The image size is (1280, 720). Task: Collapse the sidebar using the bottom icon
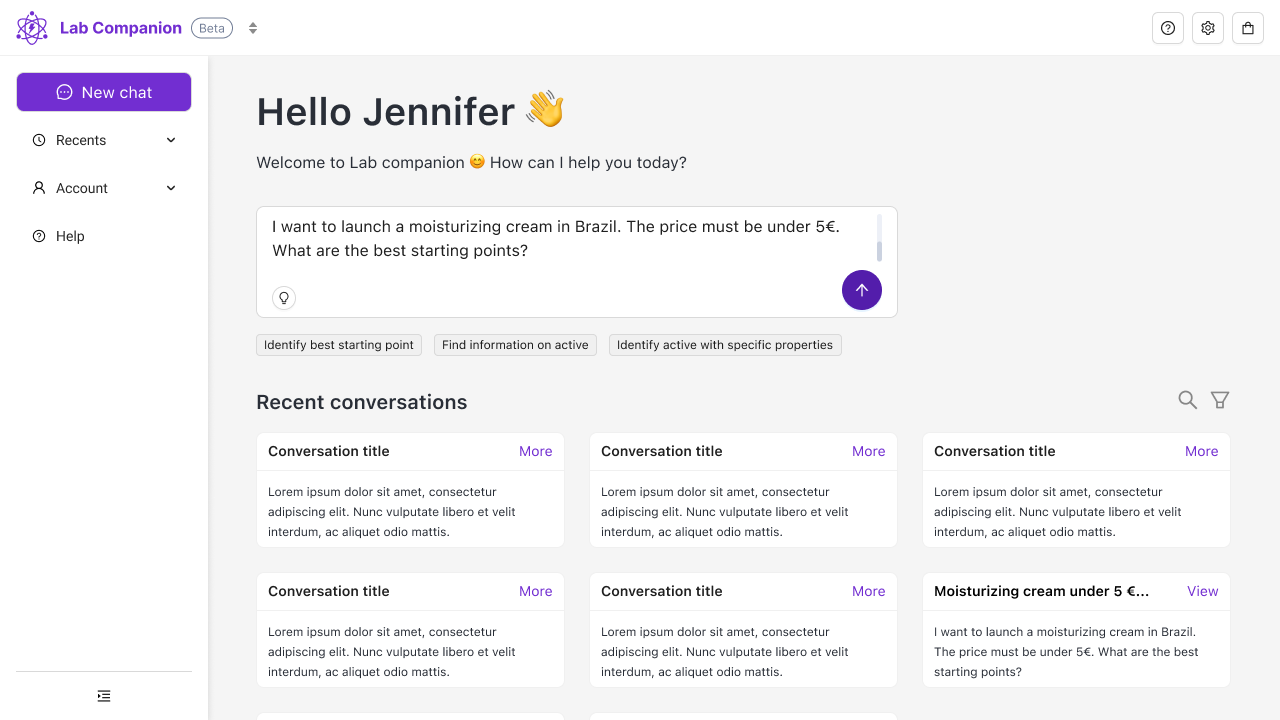[103, 695]
